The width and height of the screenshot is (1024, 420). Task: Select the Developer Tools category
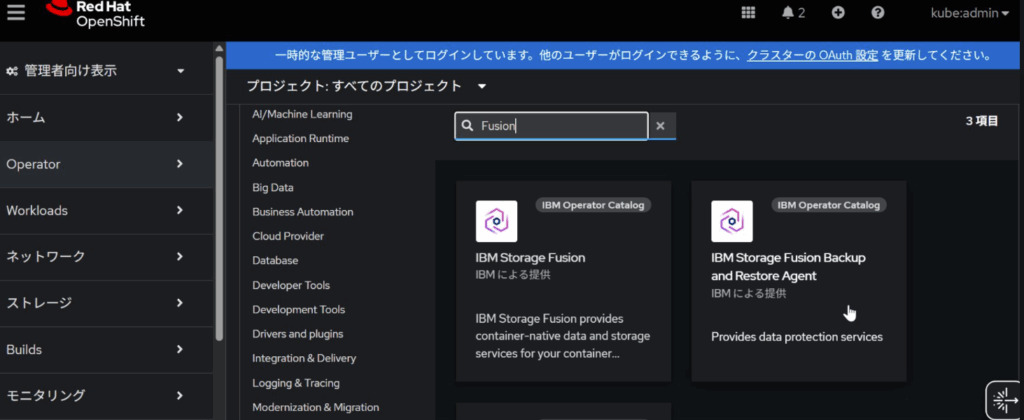click(x=291, y=285)
